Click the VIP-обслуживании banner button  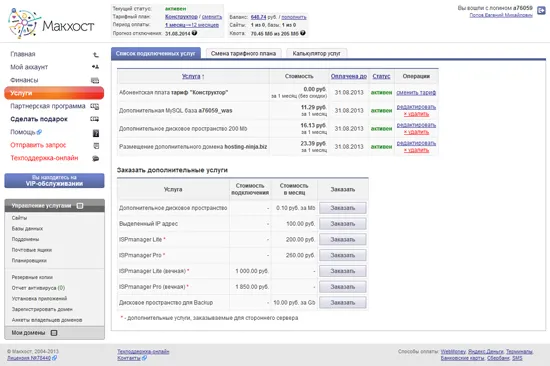(54, 180)
